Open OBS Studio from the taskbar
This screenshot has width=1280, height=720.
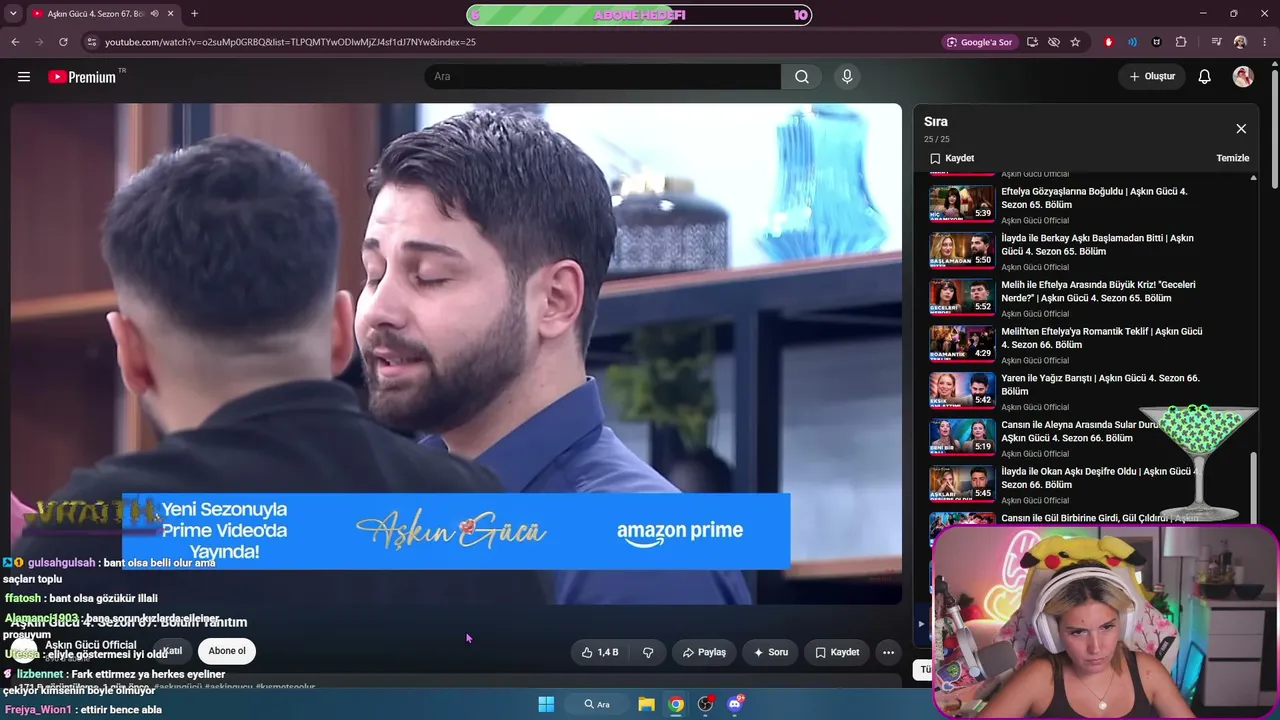(706, 704)
